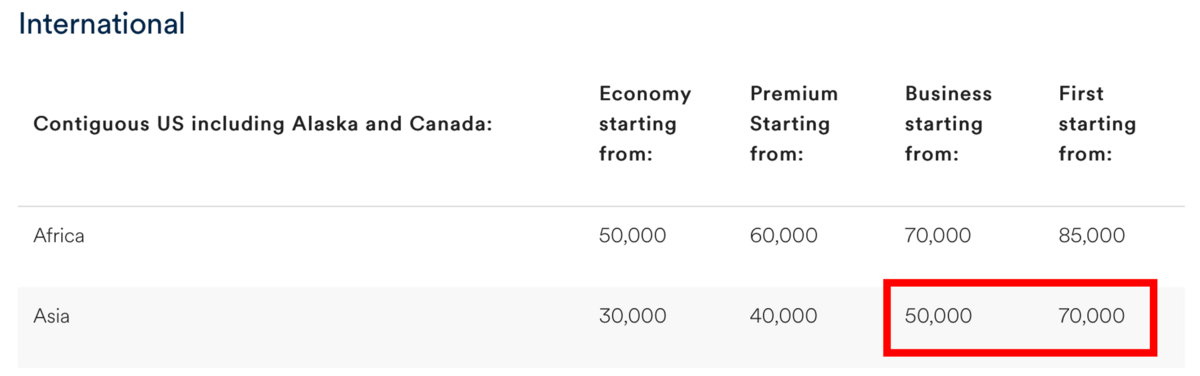Click the red highlight box border
The width and height of the screenshot is (1200, 376).
(x=1019, y=284)
